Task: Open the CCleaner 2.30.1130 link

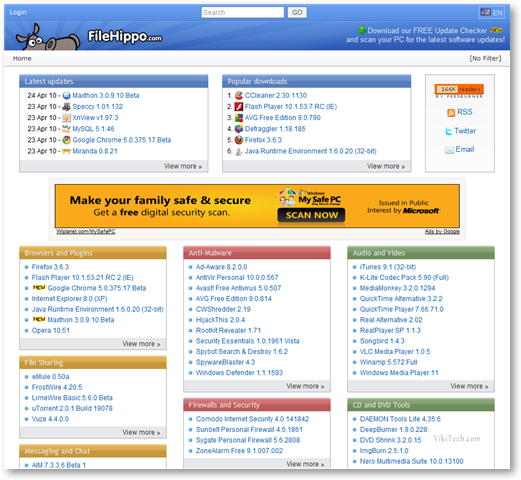Action: pyautogui.click(x=276, y=95)
